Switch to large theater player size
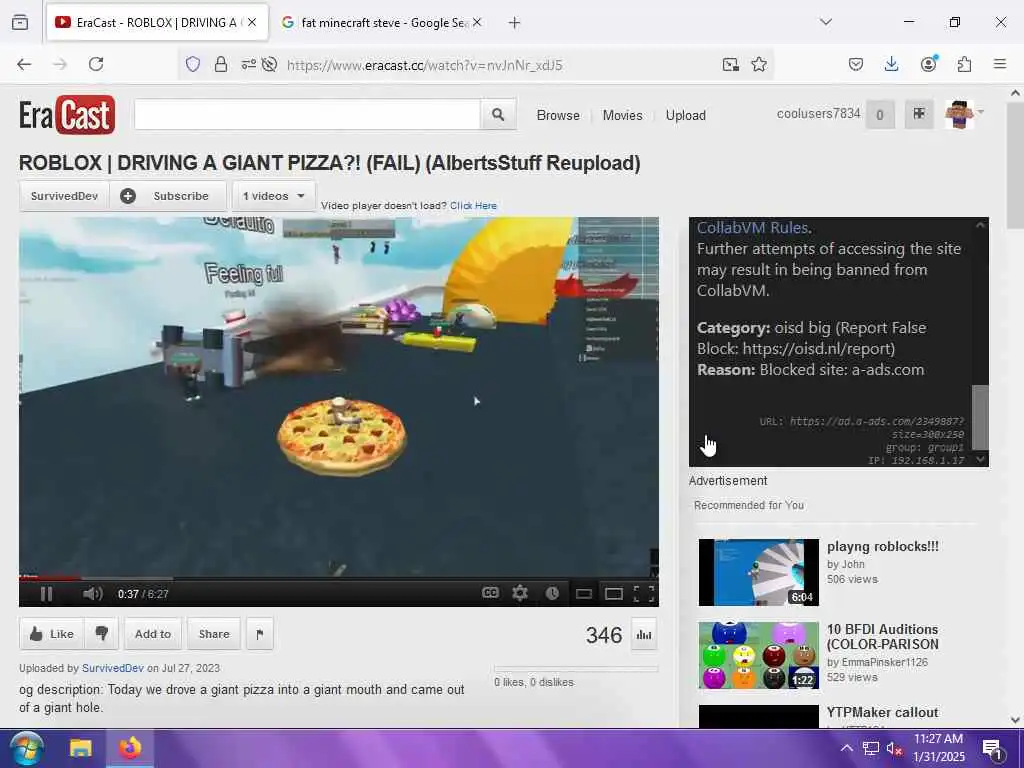The width and height of the screenshot is (1024, 768). 614,594
